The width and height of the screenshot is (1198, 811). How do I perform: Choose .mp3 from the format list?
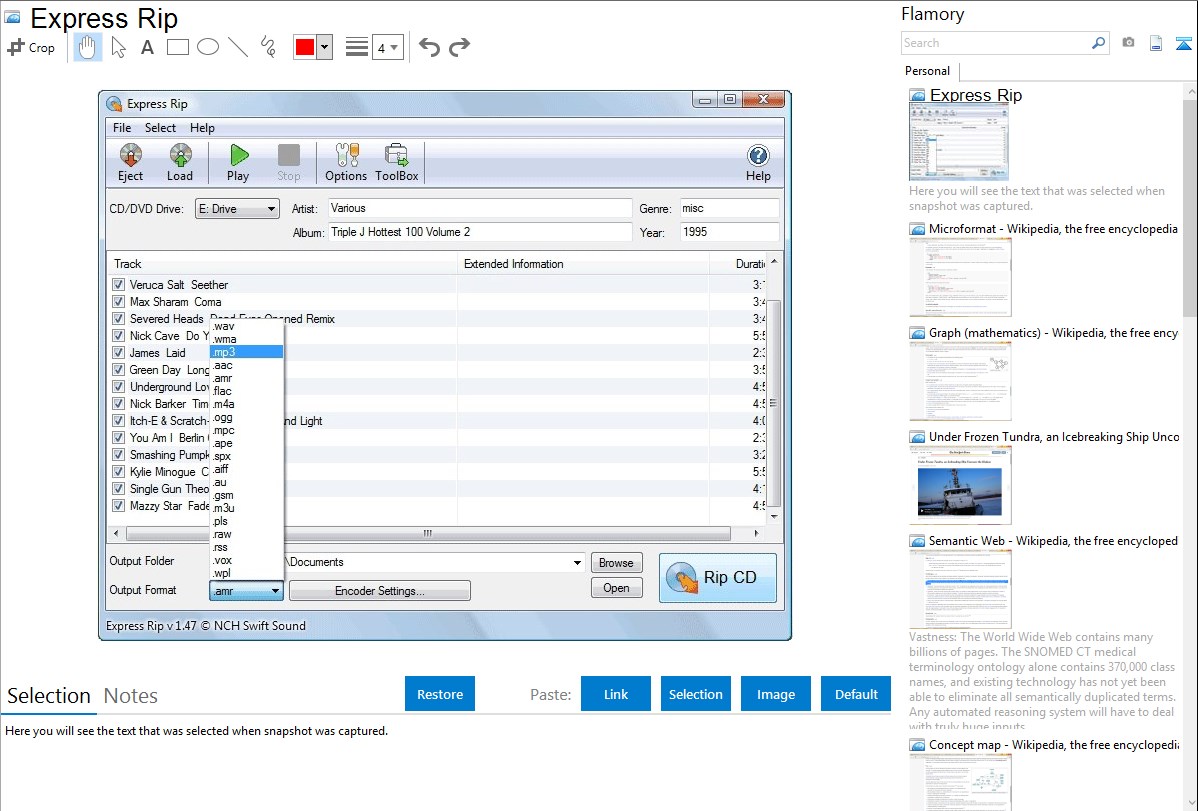(x=246, y=352)
